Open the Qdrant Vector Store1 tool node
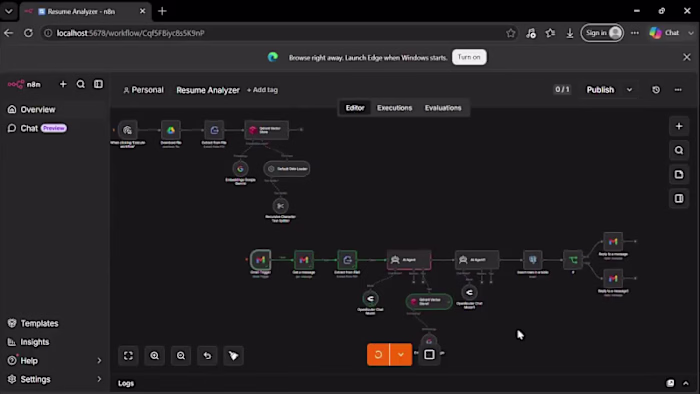700x394 pixels. [429, 302]
